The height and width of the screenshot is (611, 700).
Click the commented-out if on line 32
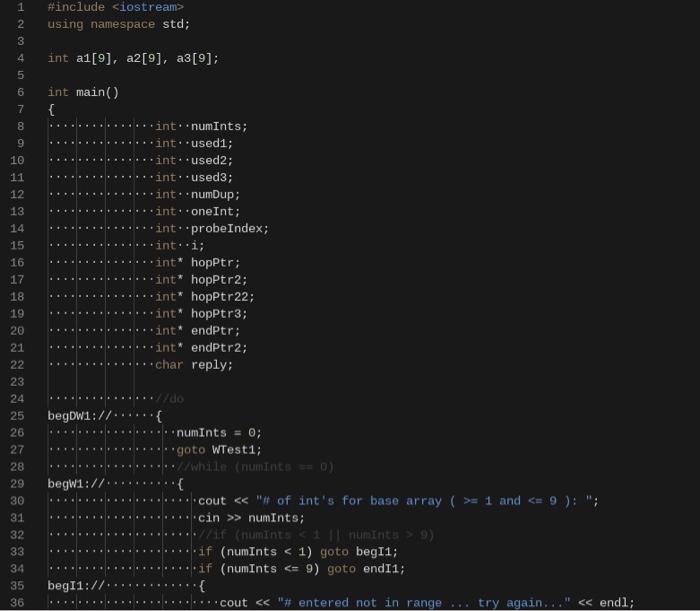point(315,535)
